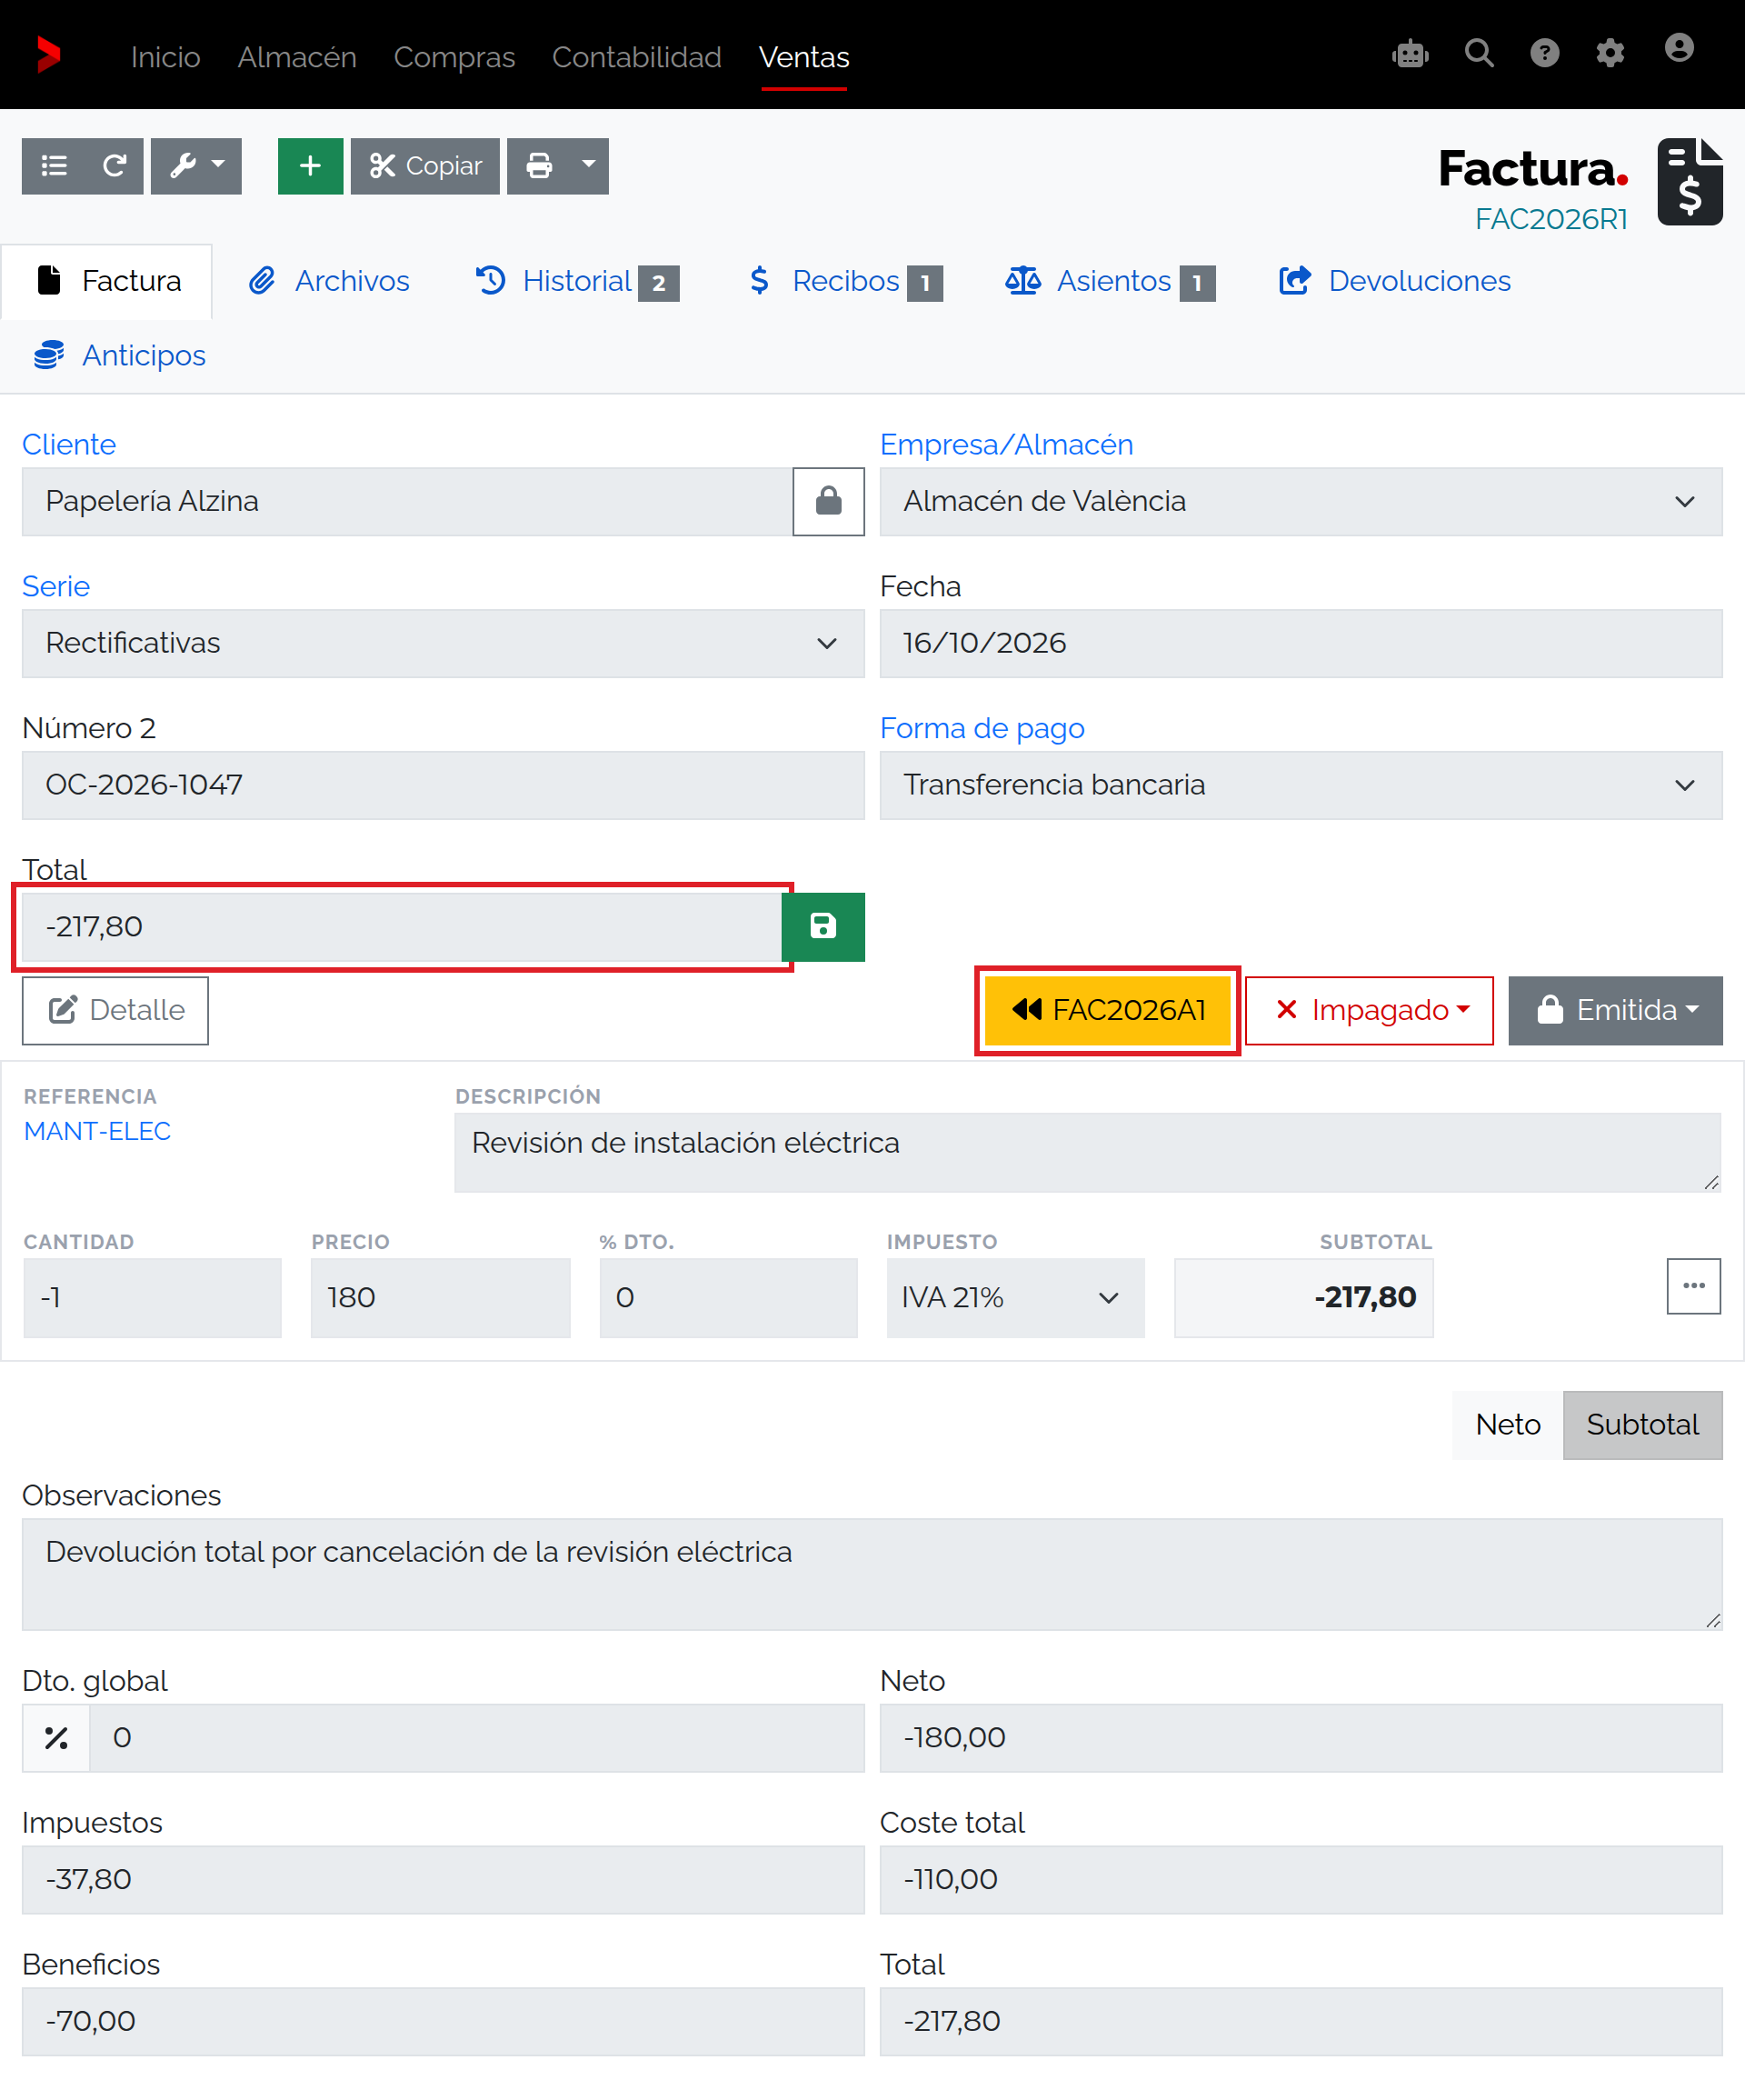Open the MANT-ELEC reference link

97,1131
